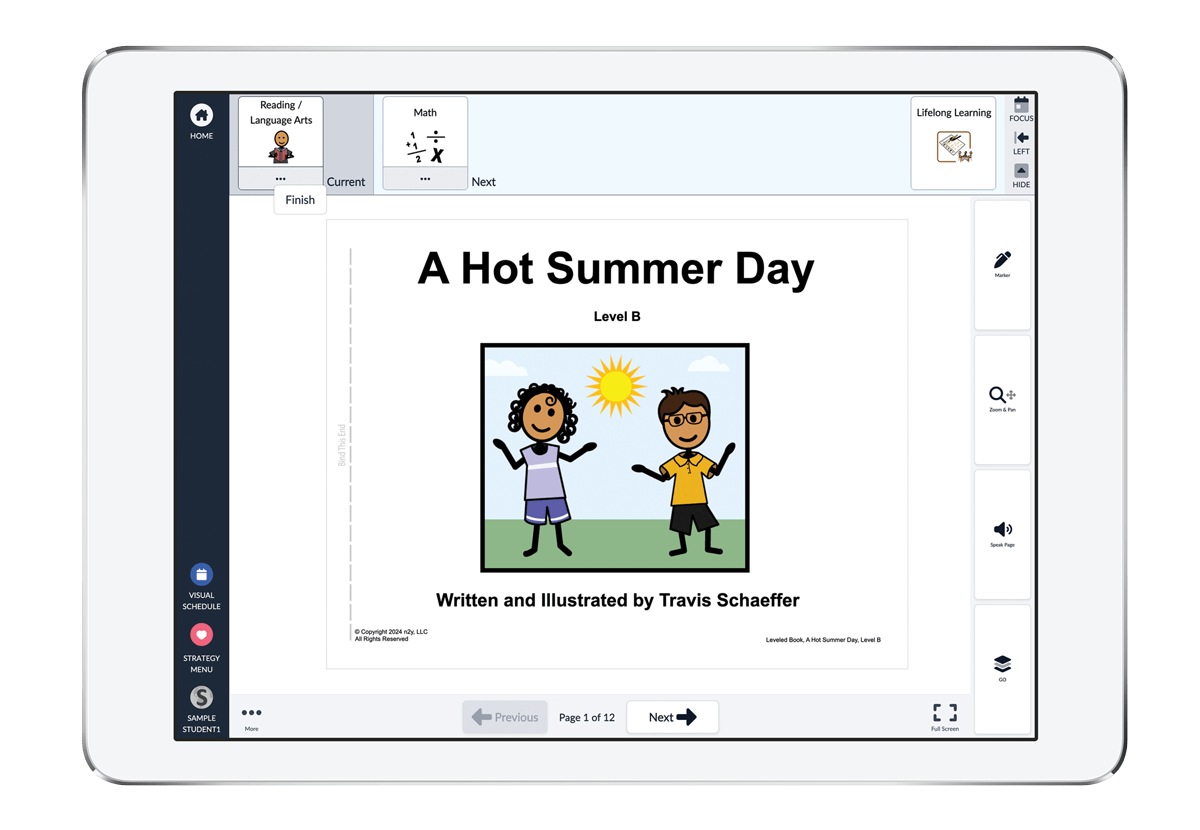Viewport: 1200px width, 830px height.
Task: Go to the Home screen
Action: (201, 121)
